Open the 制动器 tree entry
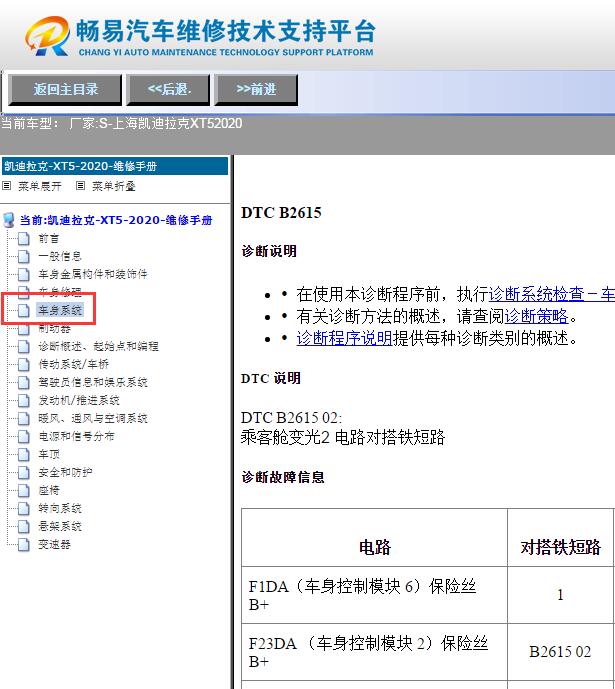The width and height of the screenshot is (615, 689). pos(54,329)
